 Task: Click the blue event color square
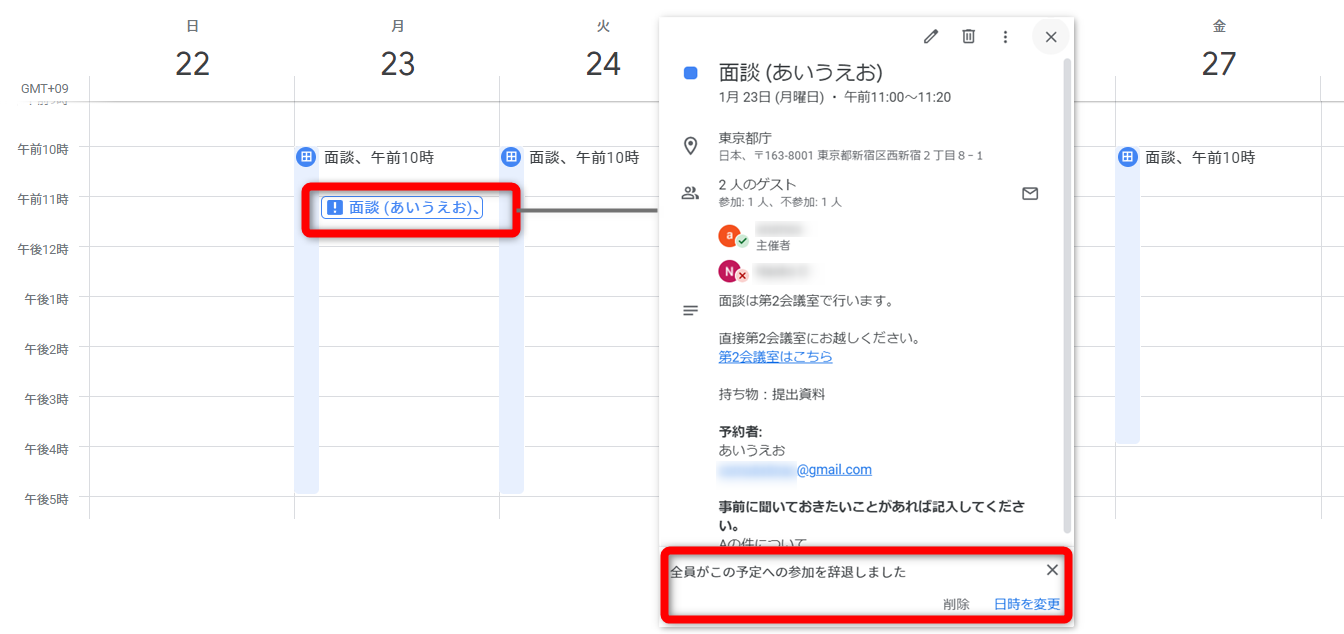690,73
